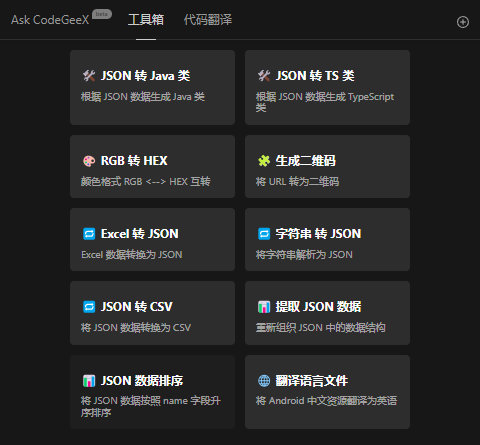Select the 根据 JSON 数据生成 TypeScript 类 description
The height and width of the screenshot is (445, 480).
325,102
